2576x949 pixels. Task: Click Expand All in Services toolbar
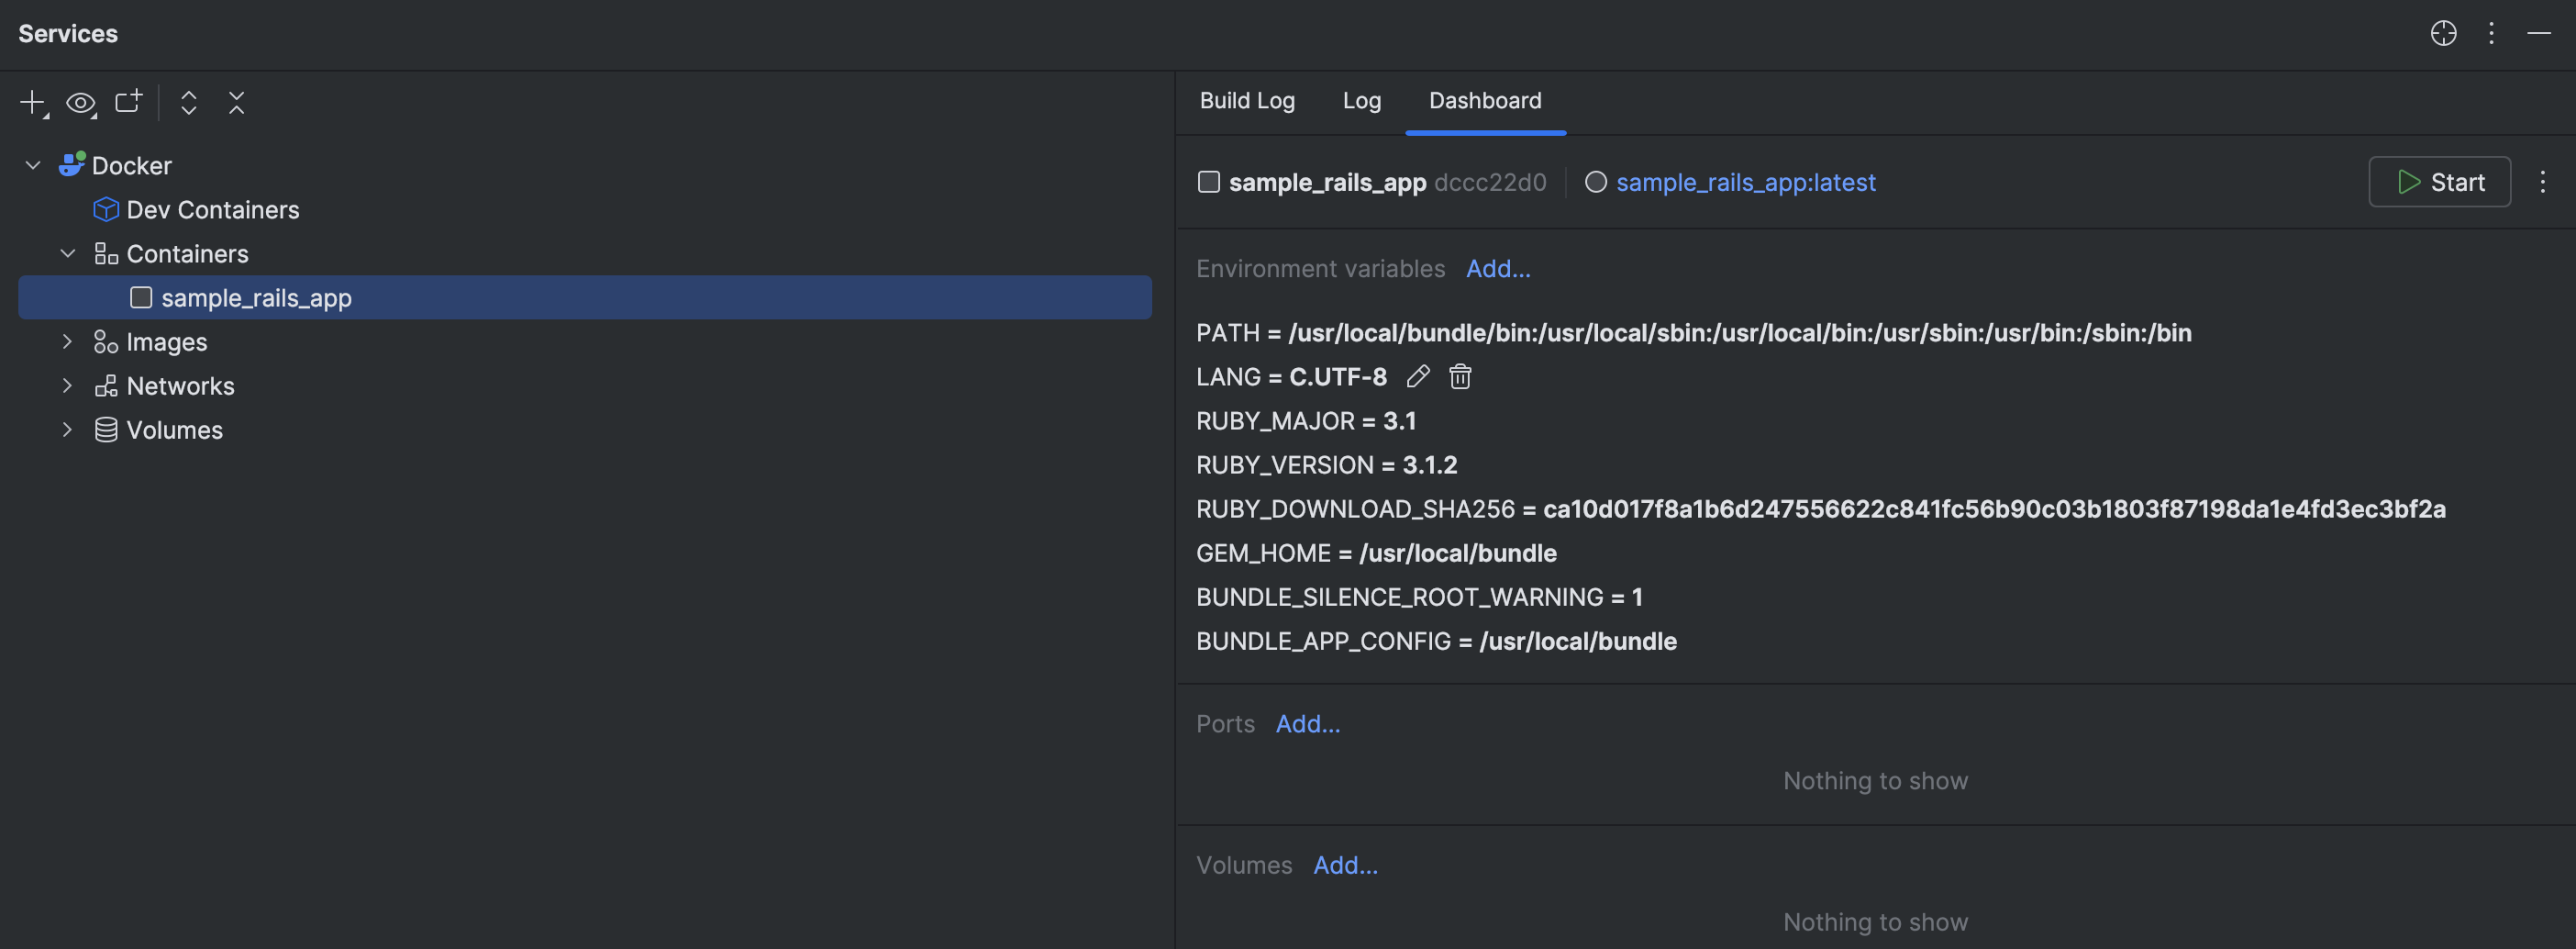(188, 102)
